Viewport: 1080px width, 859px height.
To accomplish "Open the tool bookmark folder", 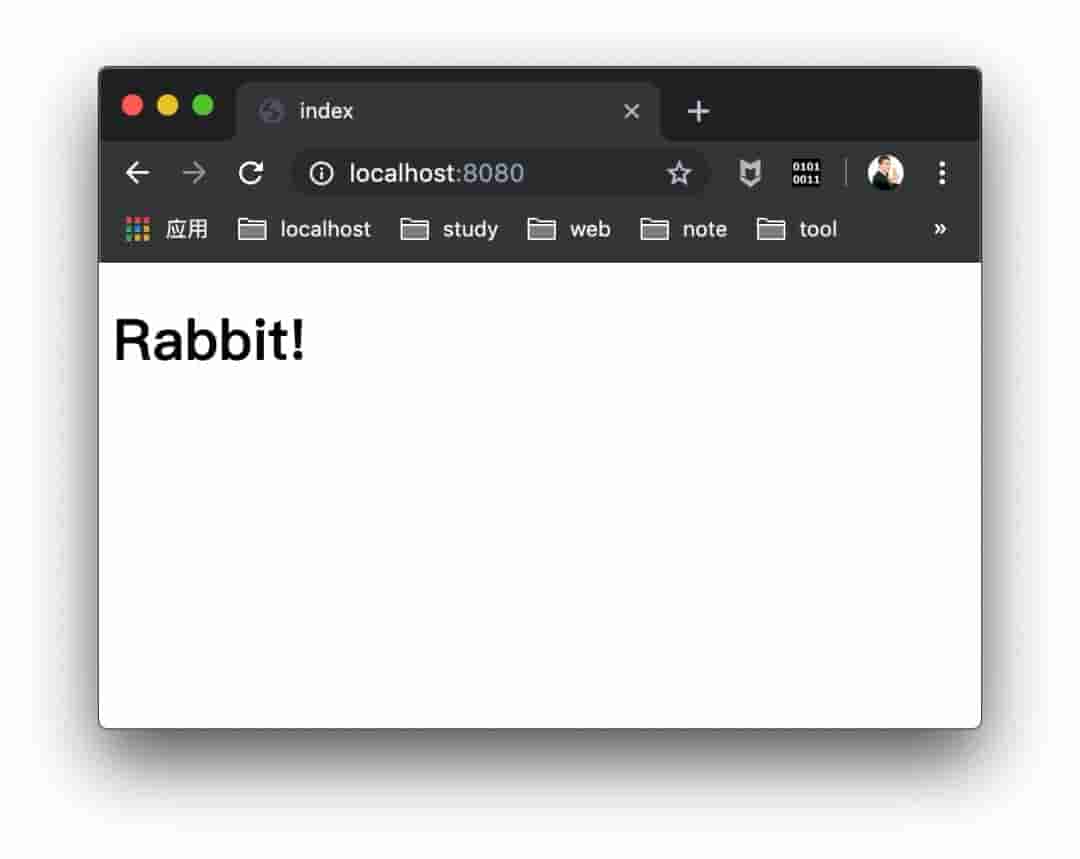I will tap(797, 229).
